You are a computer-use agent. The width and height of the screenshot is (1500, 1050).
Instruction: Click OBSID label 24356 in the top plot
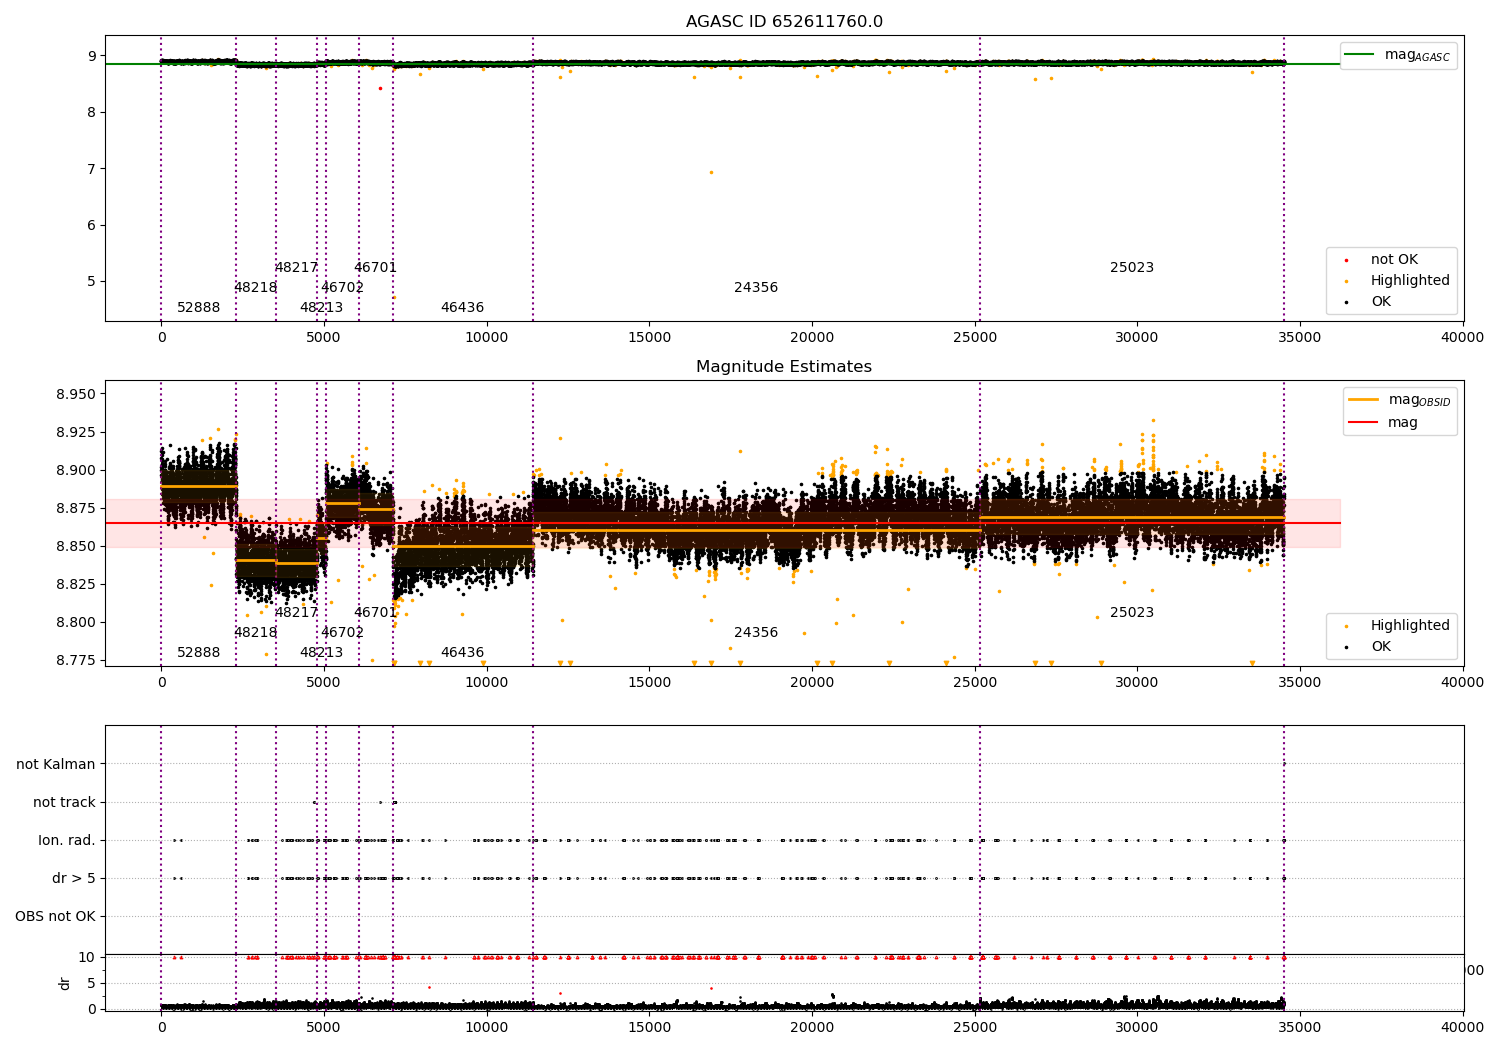[756, 288]
